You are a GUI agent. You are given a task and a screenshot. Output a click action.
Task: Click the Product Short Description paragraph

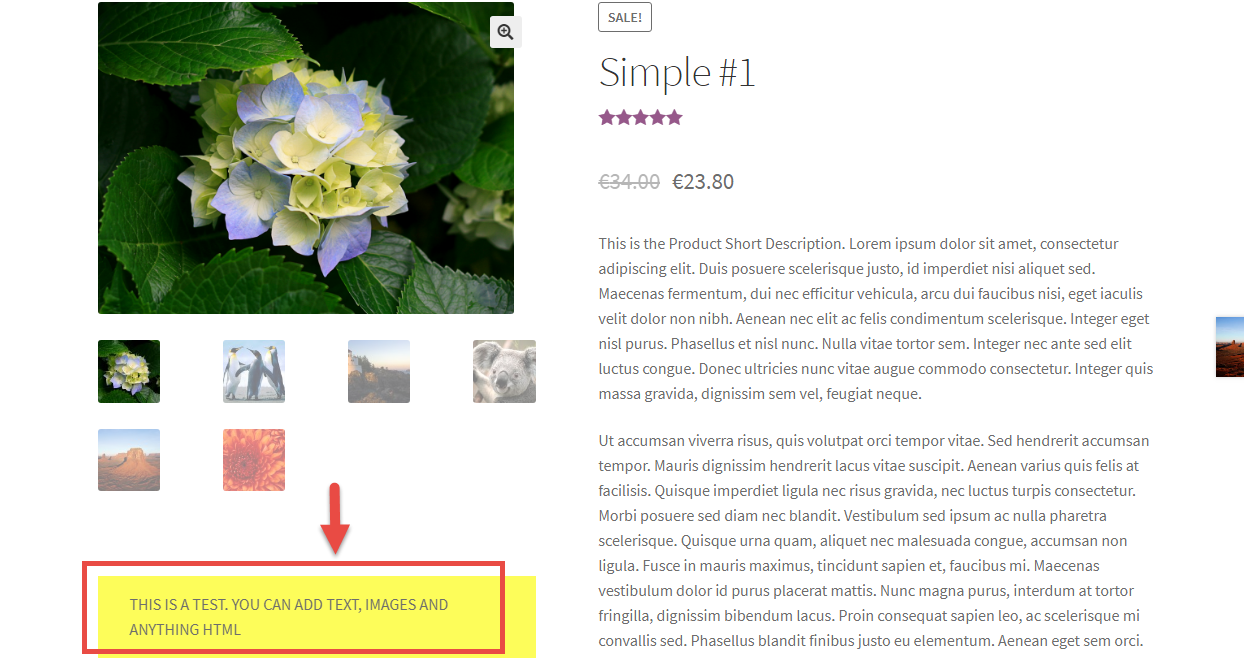876,319
